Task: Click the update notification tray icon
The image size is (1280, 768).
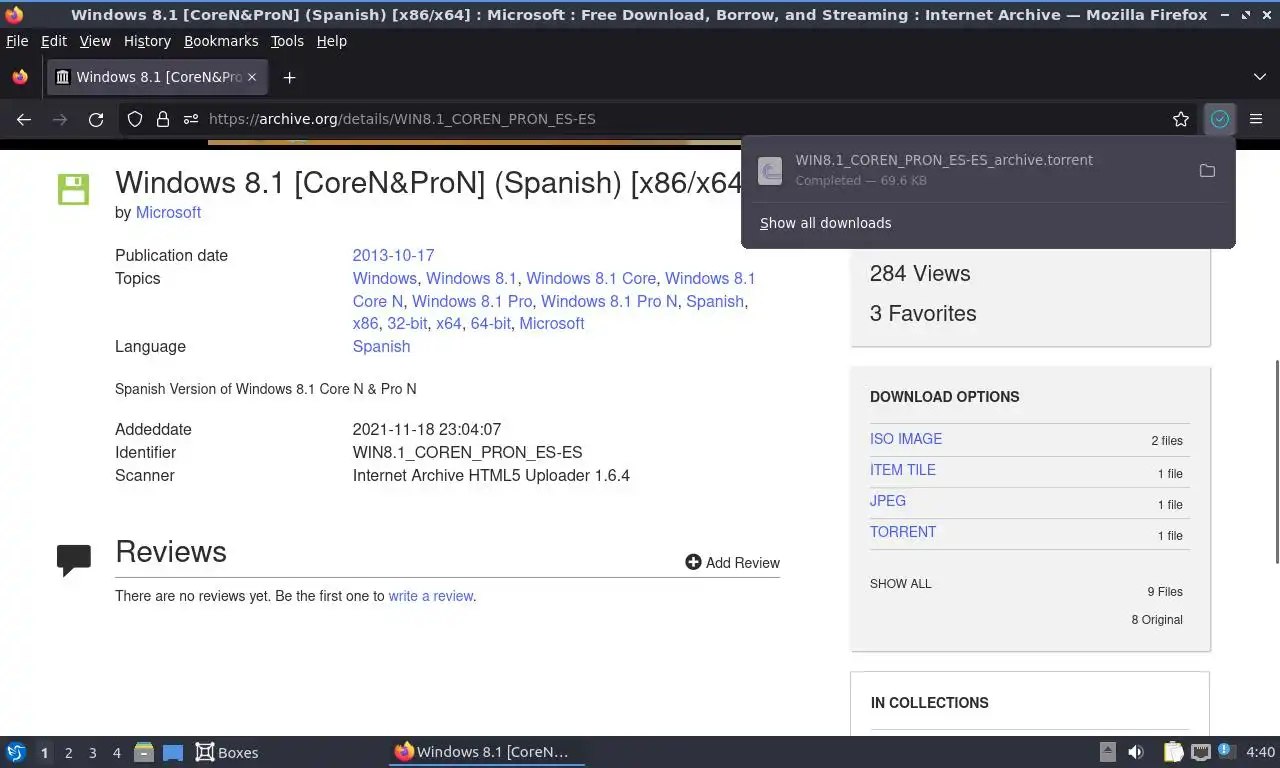Action: coord(1225,751)
